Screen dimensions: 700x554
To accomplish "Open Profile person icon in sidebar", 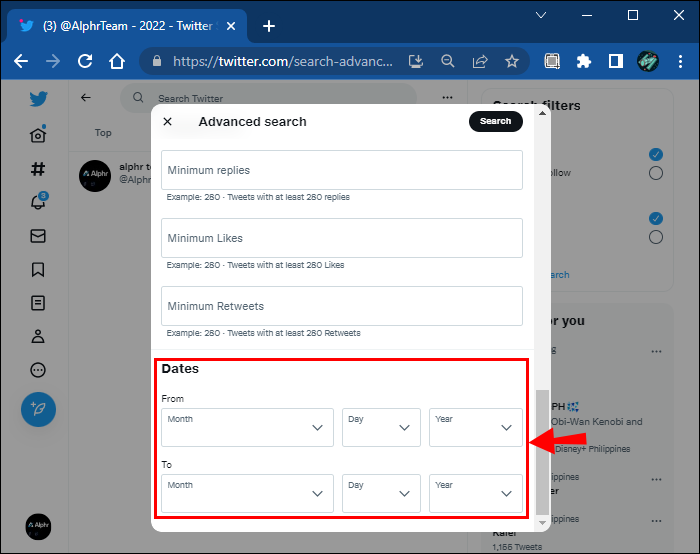I will (x=38, y=336).
